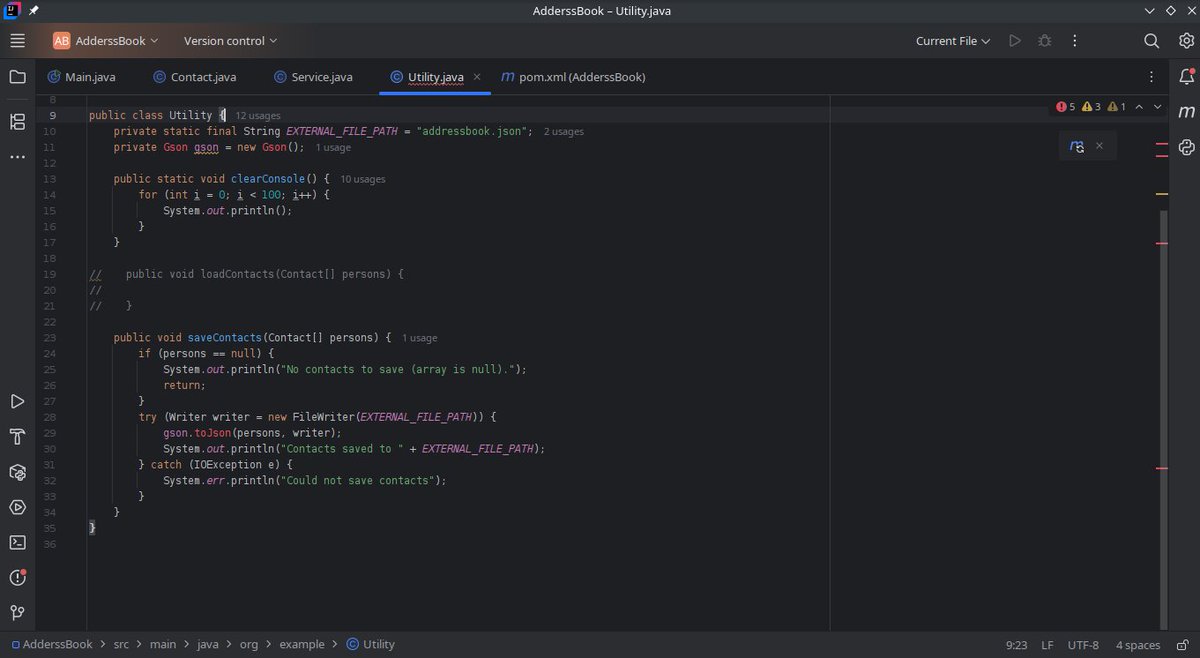Open the Problems tool window
The image size is (1200, 658).
click(17, 577)
